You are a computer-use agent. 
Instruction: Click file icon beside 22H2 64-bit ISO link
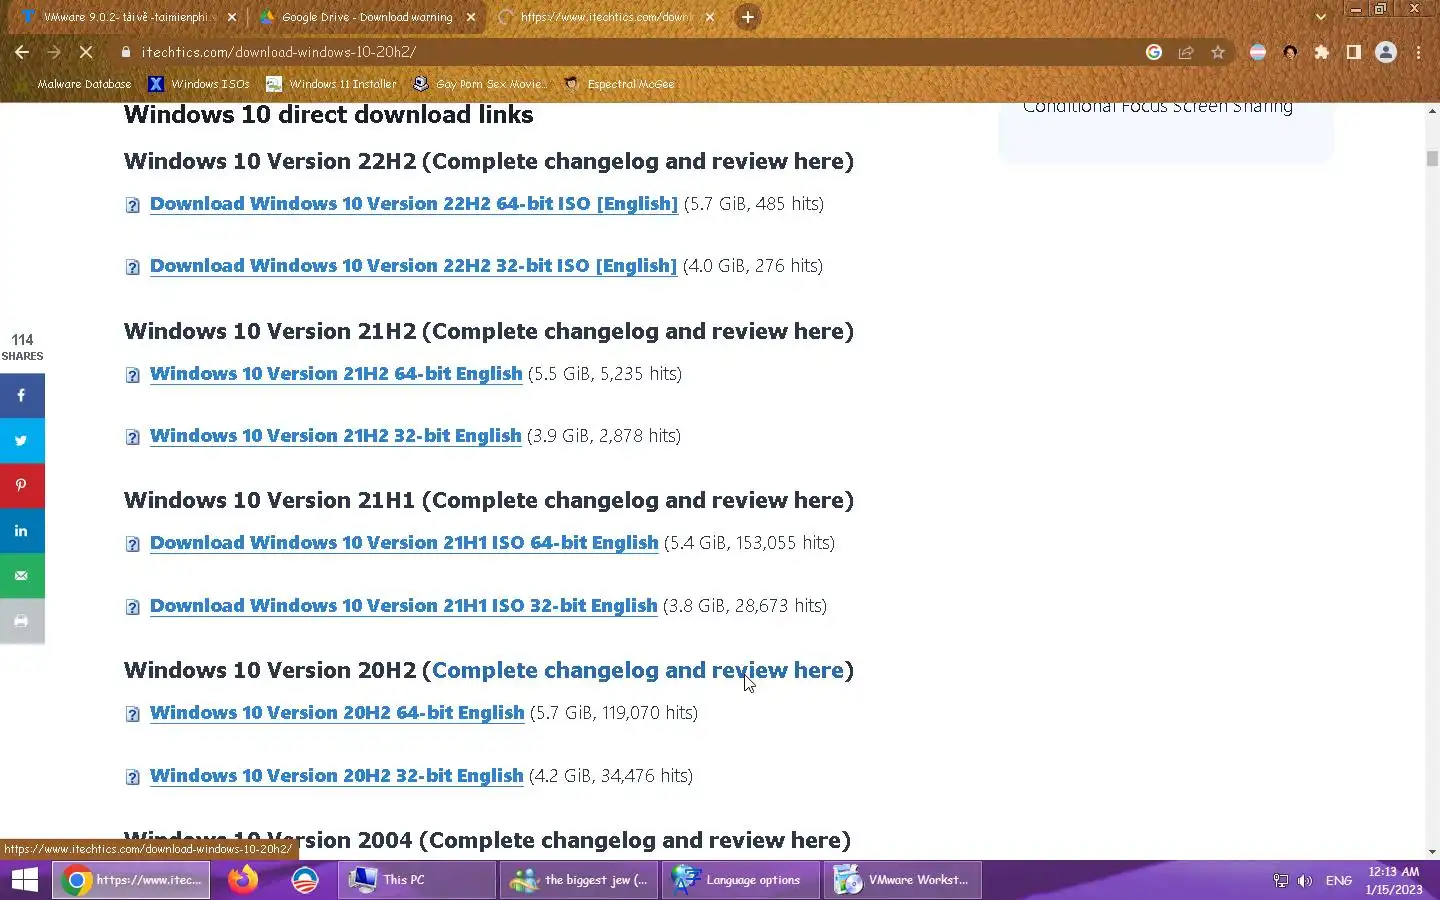click(133, 205)
